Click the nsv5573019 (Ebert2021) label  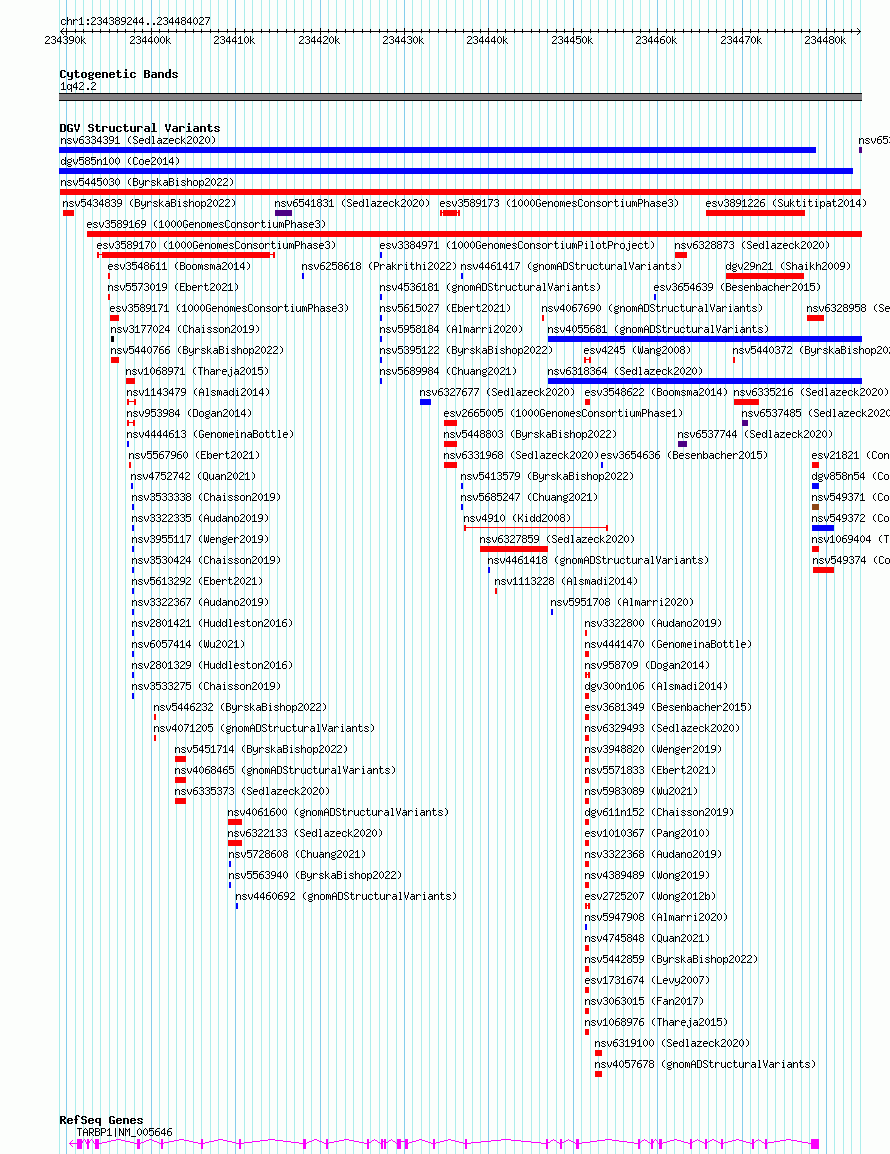[x=174, y=287]
